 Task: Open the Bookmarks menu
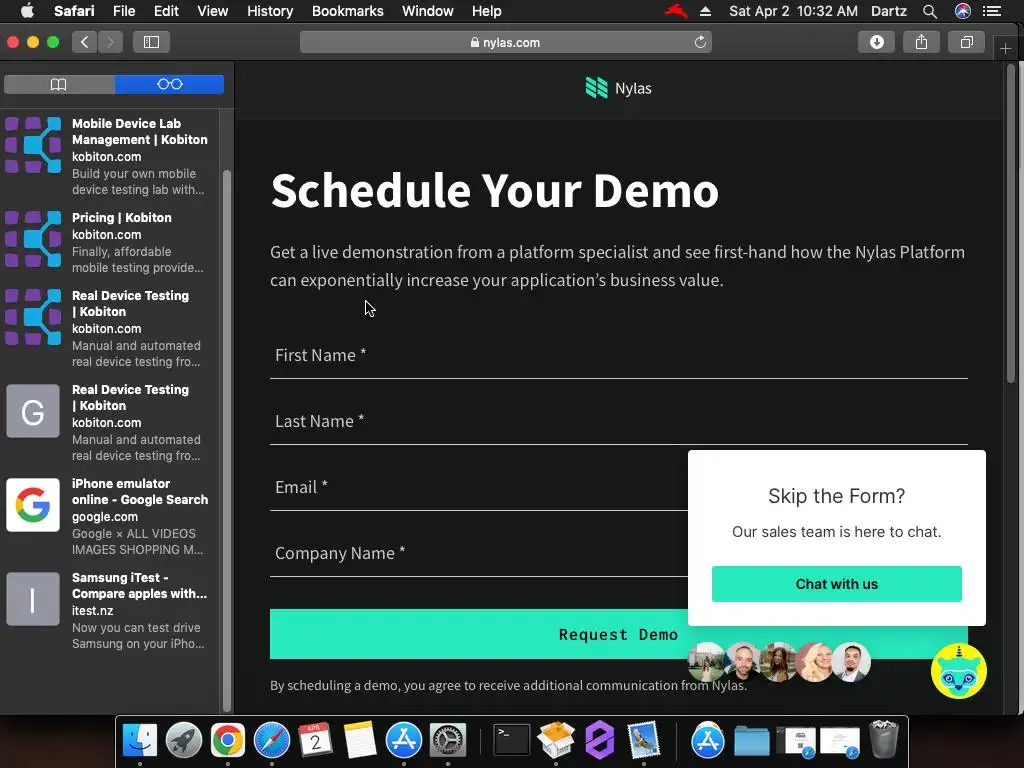tap(347, 11)
